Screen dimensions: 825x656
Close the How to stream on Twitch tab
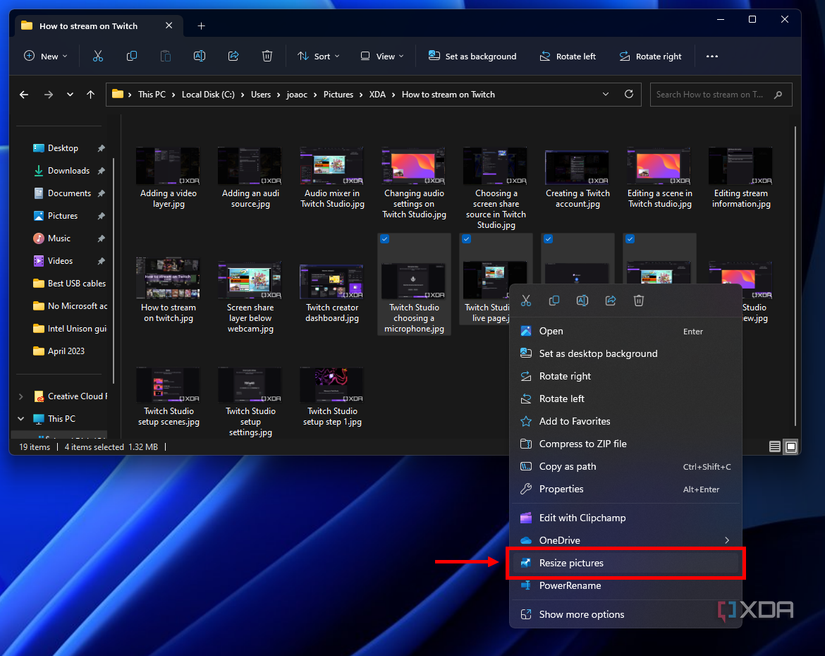(x=169, y=25)
